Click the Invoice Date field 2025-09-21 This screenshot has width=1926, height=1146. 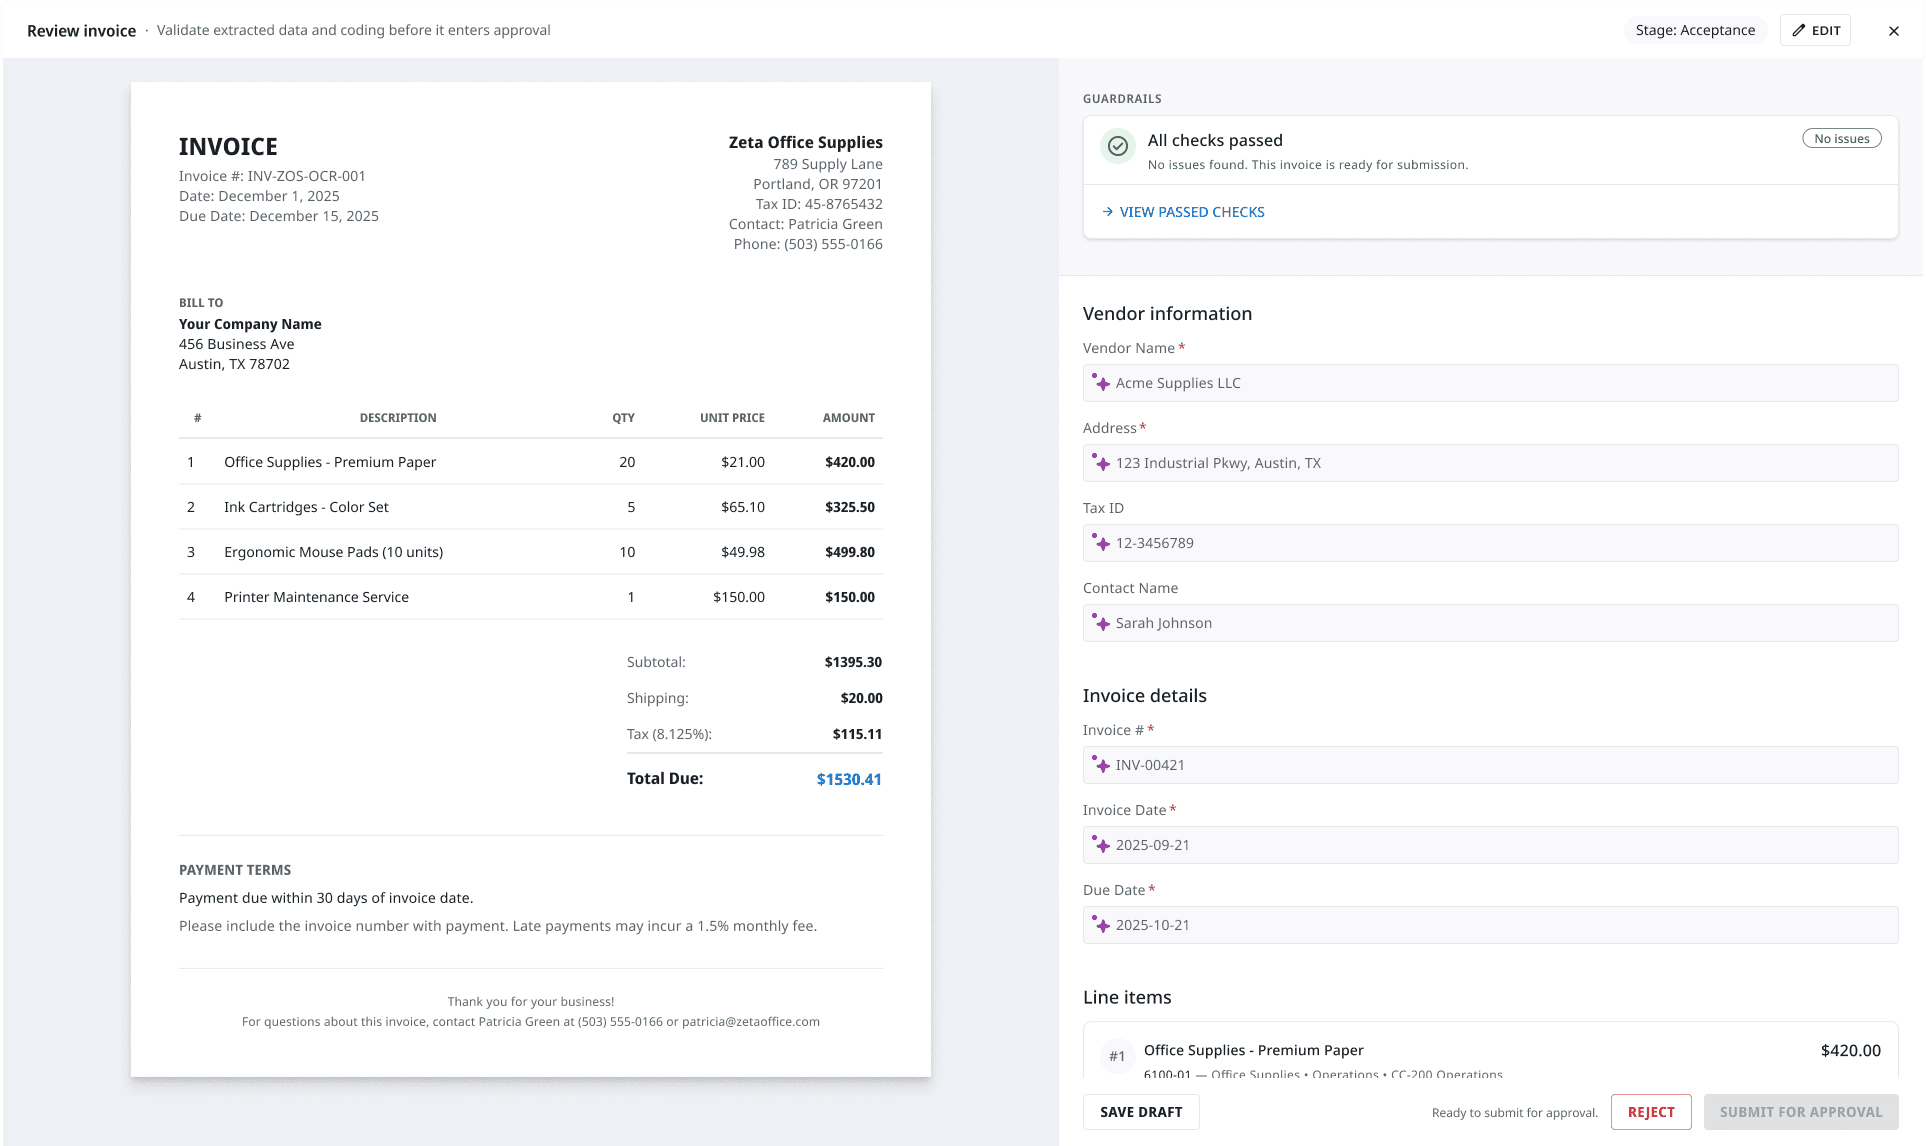click(1490, 845)
